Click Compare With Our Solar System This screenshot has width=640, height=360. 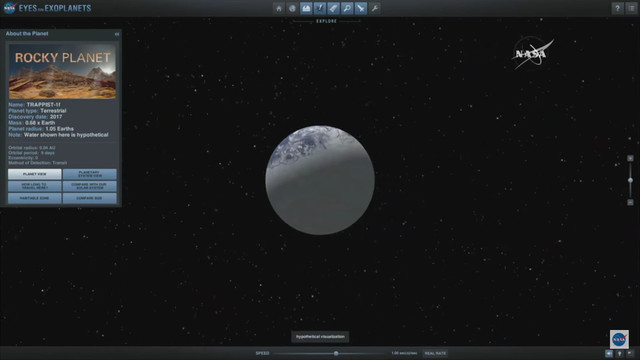[90, 186]
